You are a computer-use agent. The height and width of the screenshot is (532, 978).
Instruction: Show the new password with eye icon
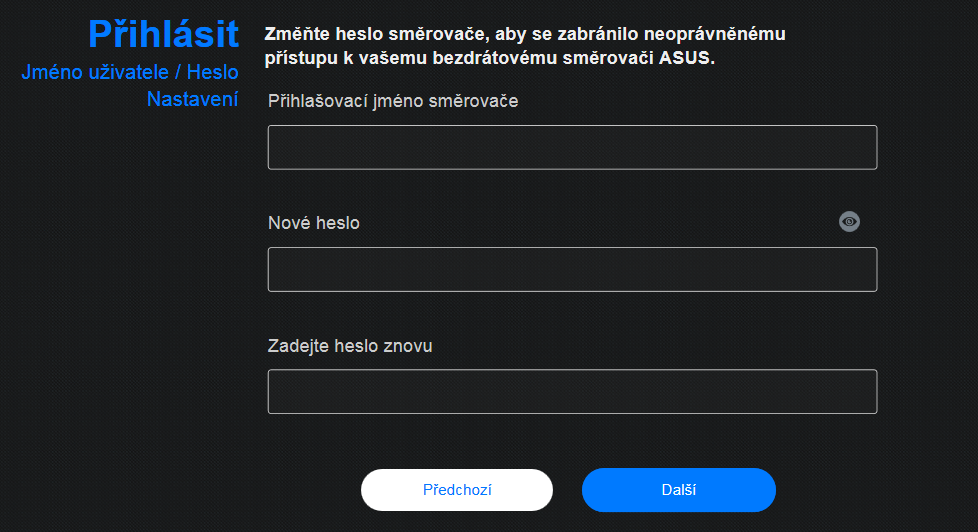tap(849, 222)
